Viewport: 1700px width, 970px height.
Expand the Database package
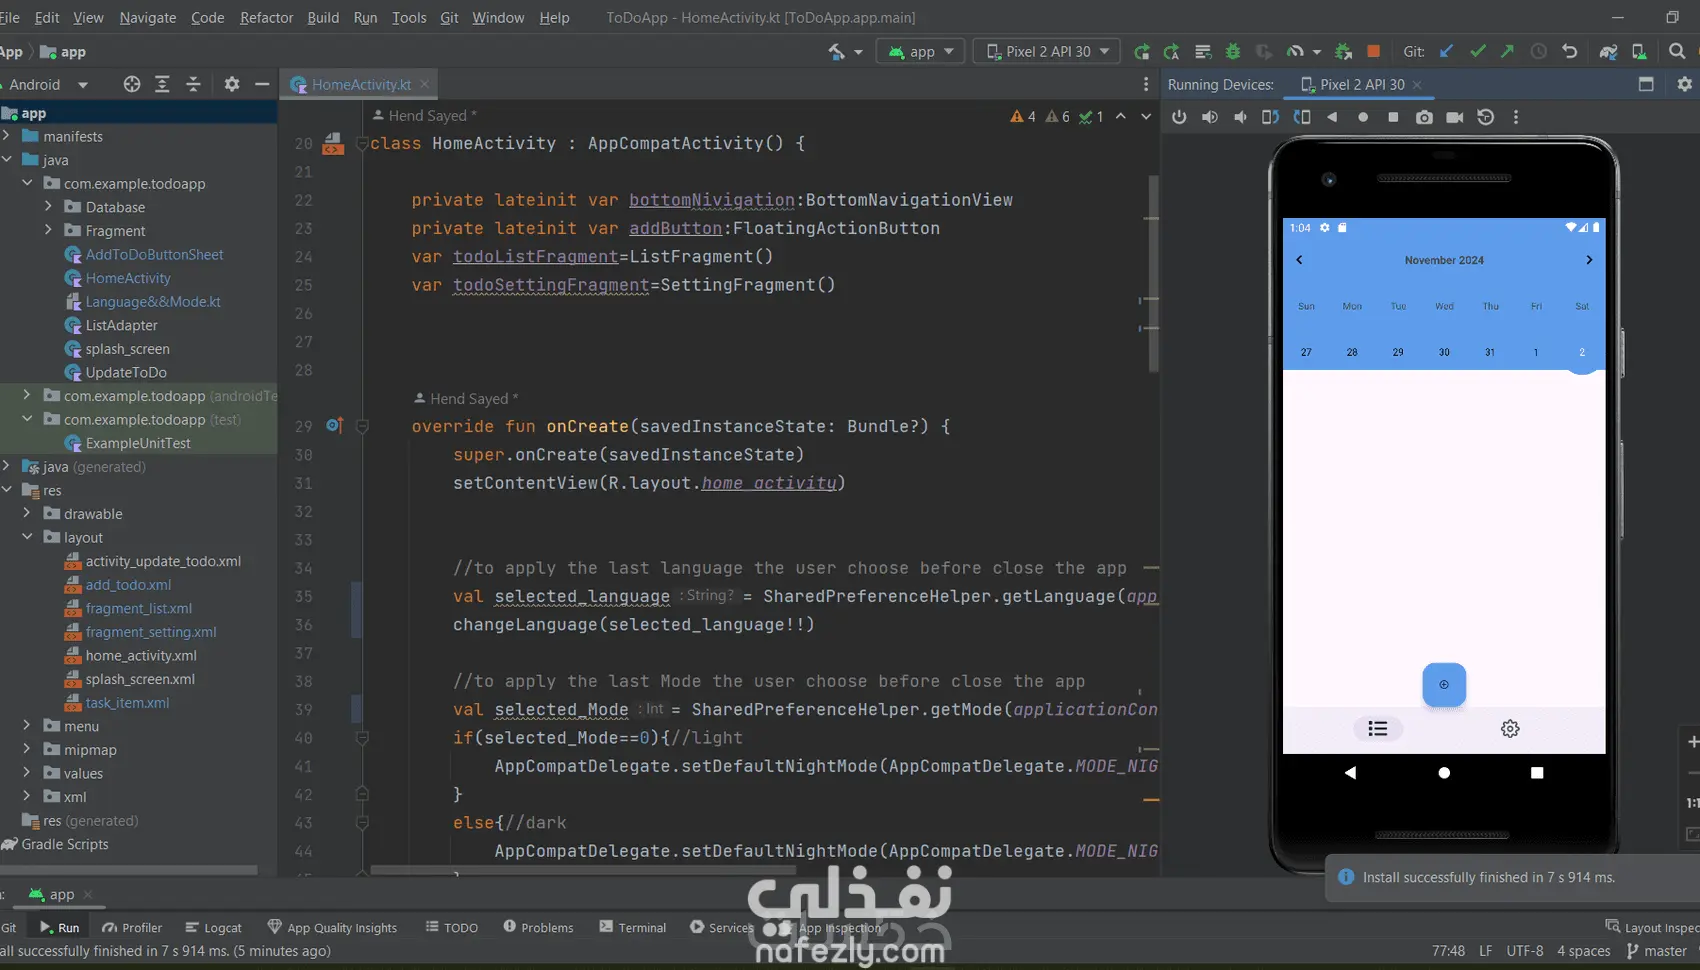[x=48, y=207]
